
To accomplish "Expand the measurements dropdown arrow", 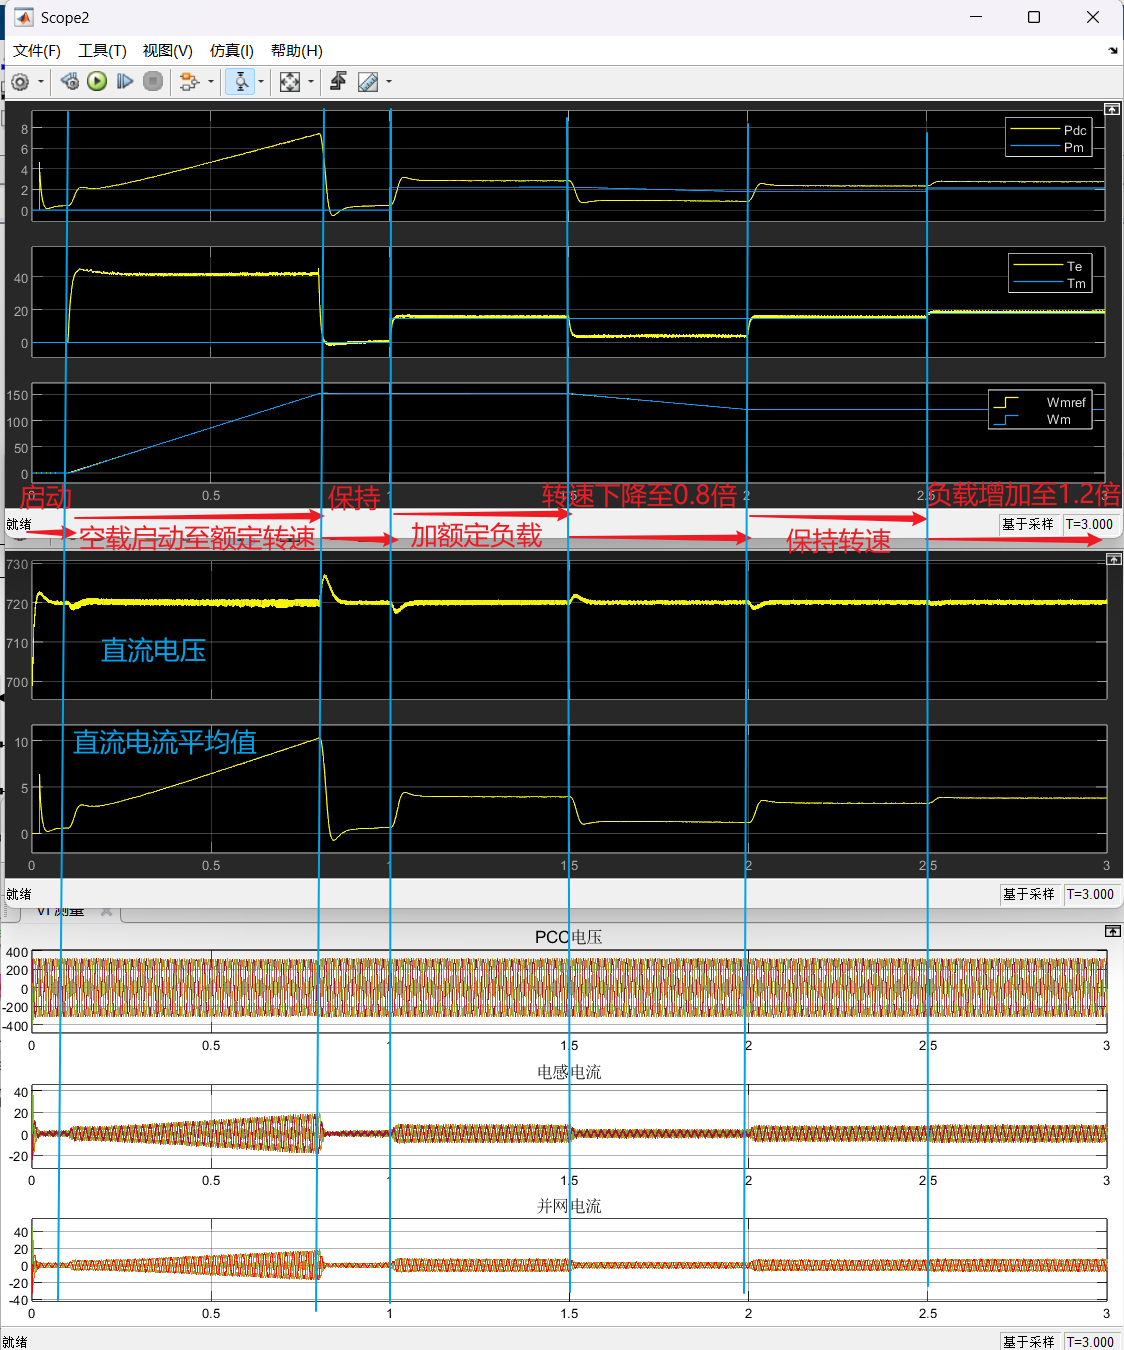I will coord(389,82).
